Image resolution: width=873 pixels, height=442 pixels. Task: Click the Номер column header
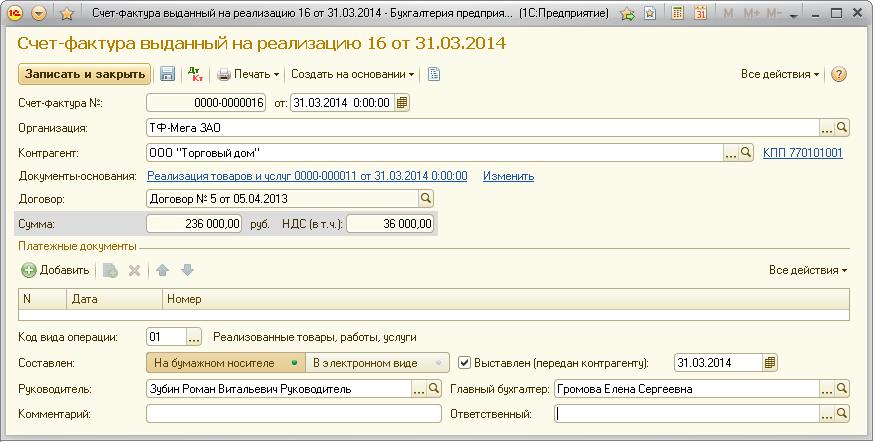click(x=506, y=299)
